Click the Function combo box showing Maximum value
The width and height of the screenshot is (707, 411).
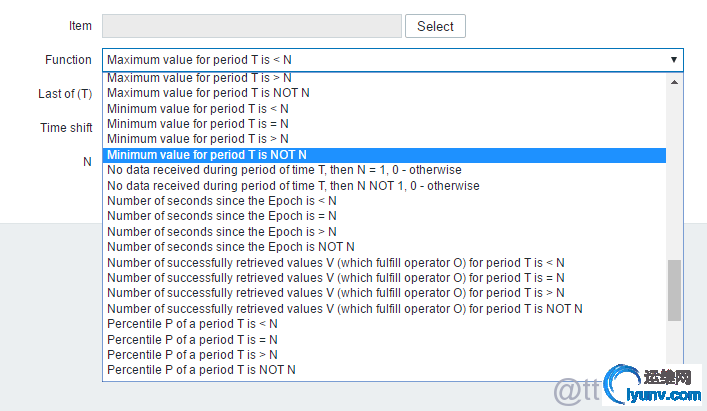380,60
